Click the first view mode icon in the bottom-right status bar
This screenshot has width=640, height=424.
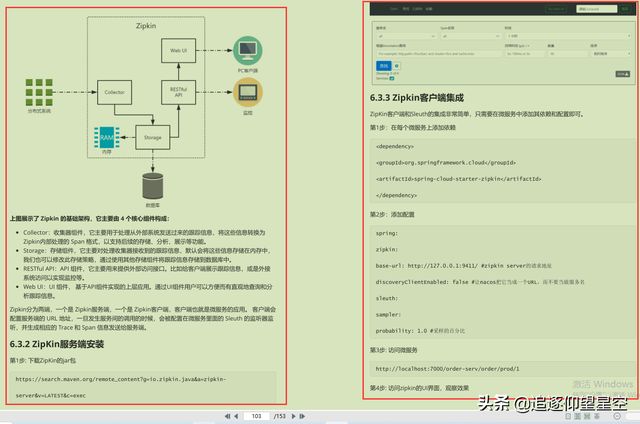(x=568, y=416)
